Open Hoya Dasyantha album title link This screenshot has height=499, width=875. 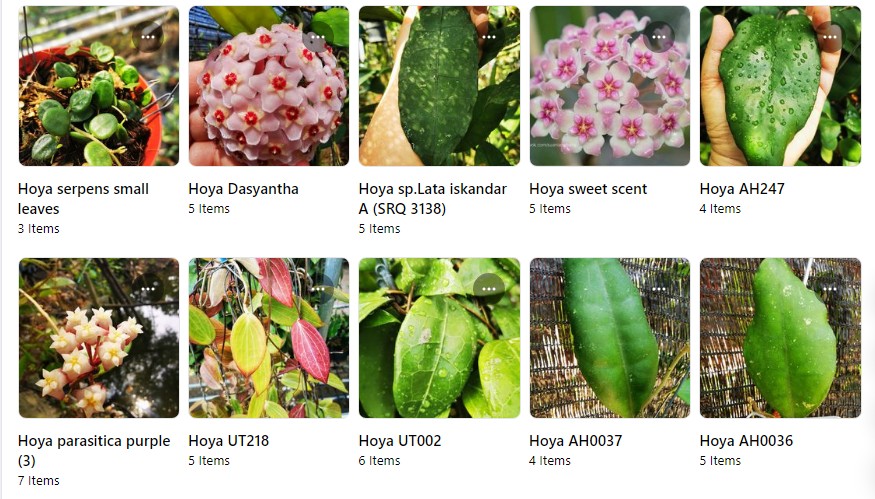click(x=243, y=189)
